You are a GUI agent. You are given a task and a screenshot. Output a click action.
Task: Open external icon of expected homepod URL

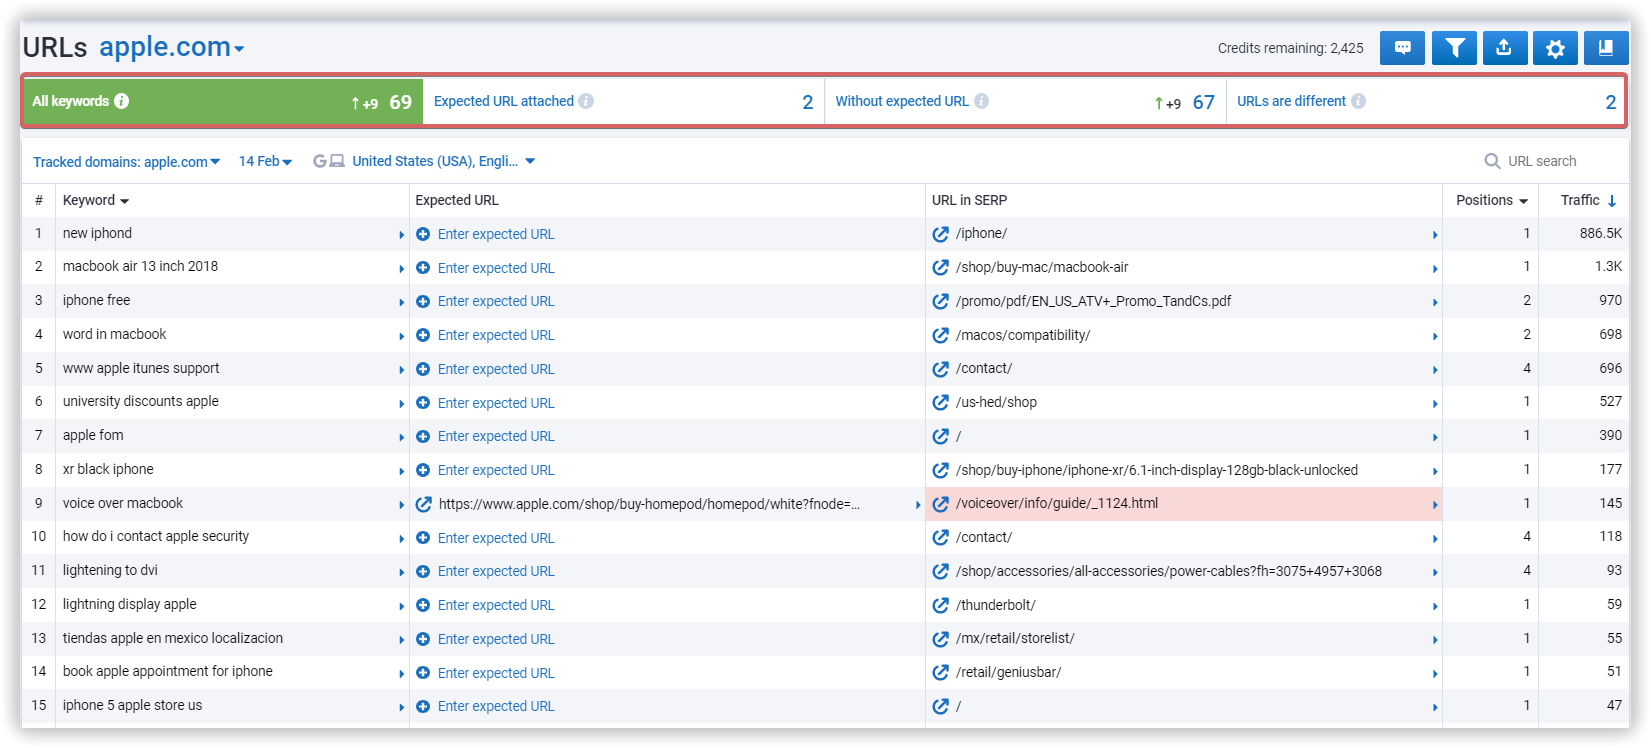pos(423,504)
